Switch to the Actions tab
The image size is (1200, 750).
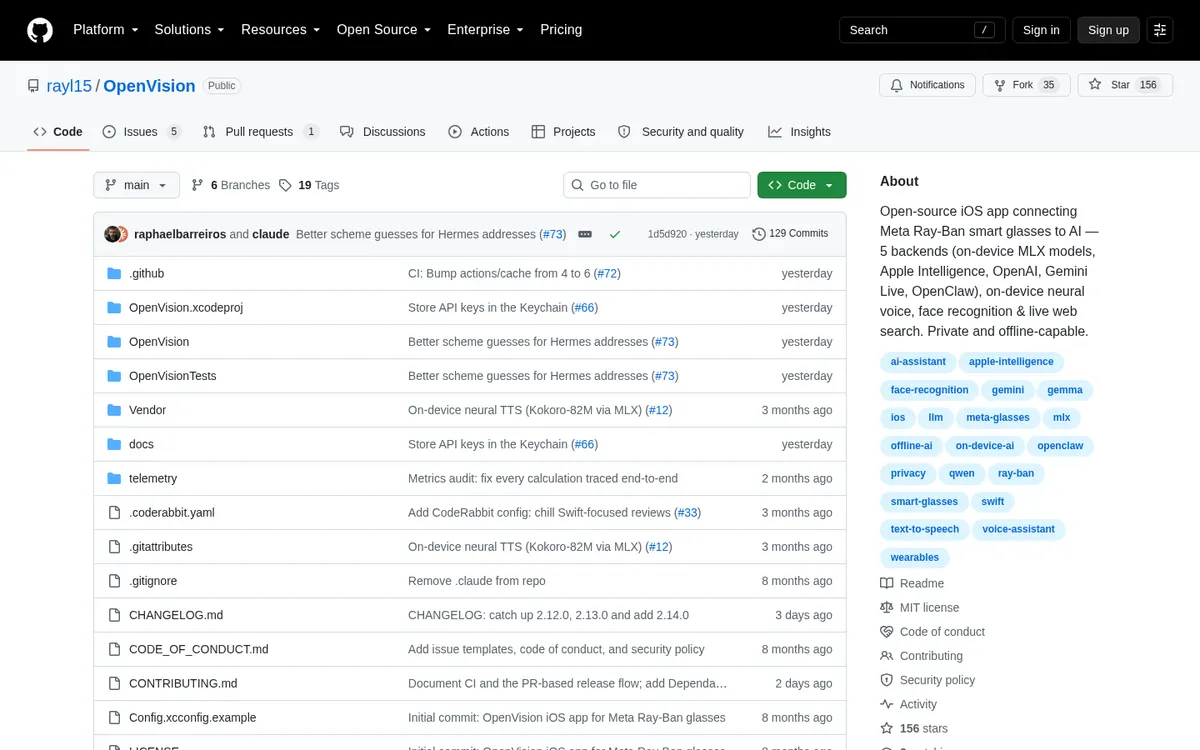(x=479, y=132)
